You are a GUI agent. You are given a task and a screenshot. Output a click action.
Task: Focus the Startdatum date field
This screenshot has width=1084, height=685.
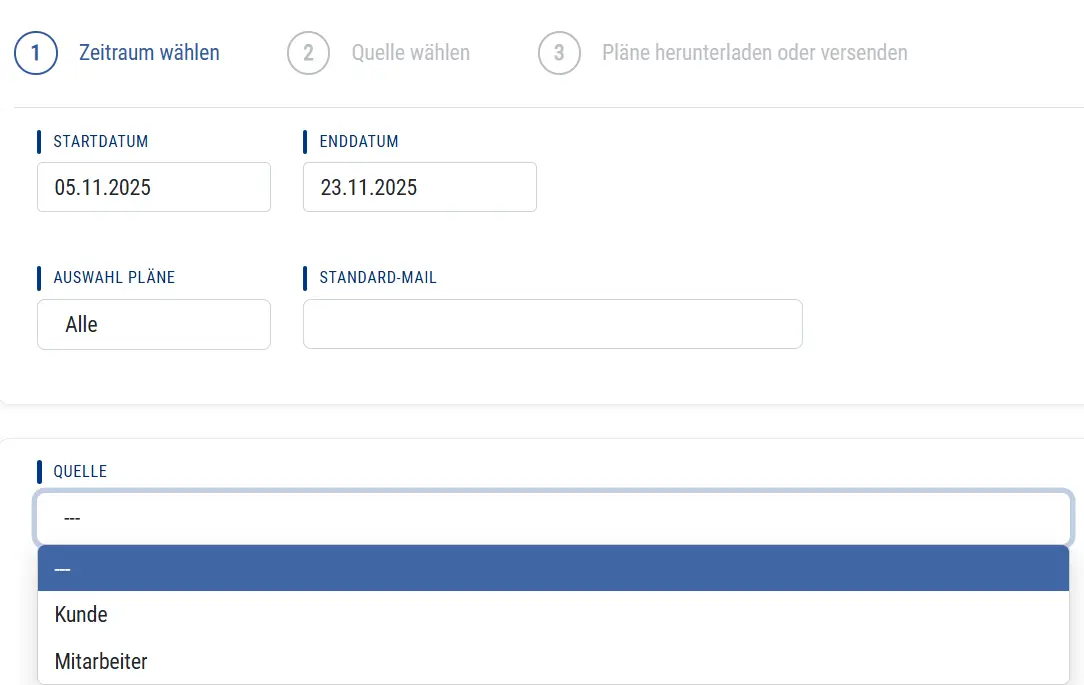point(154,187)
